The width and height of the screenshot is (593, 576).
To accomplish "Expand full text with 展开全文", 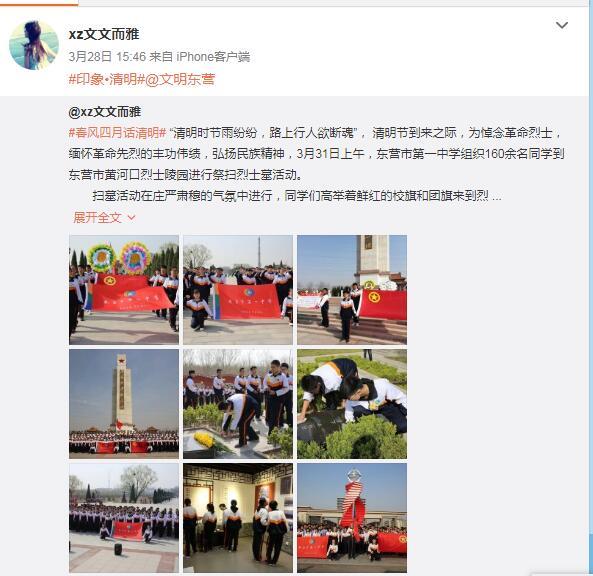I will point(97,217).
